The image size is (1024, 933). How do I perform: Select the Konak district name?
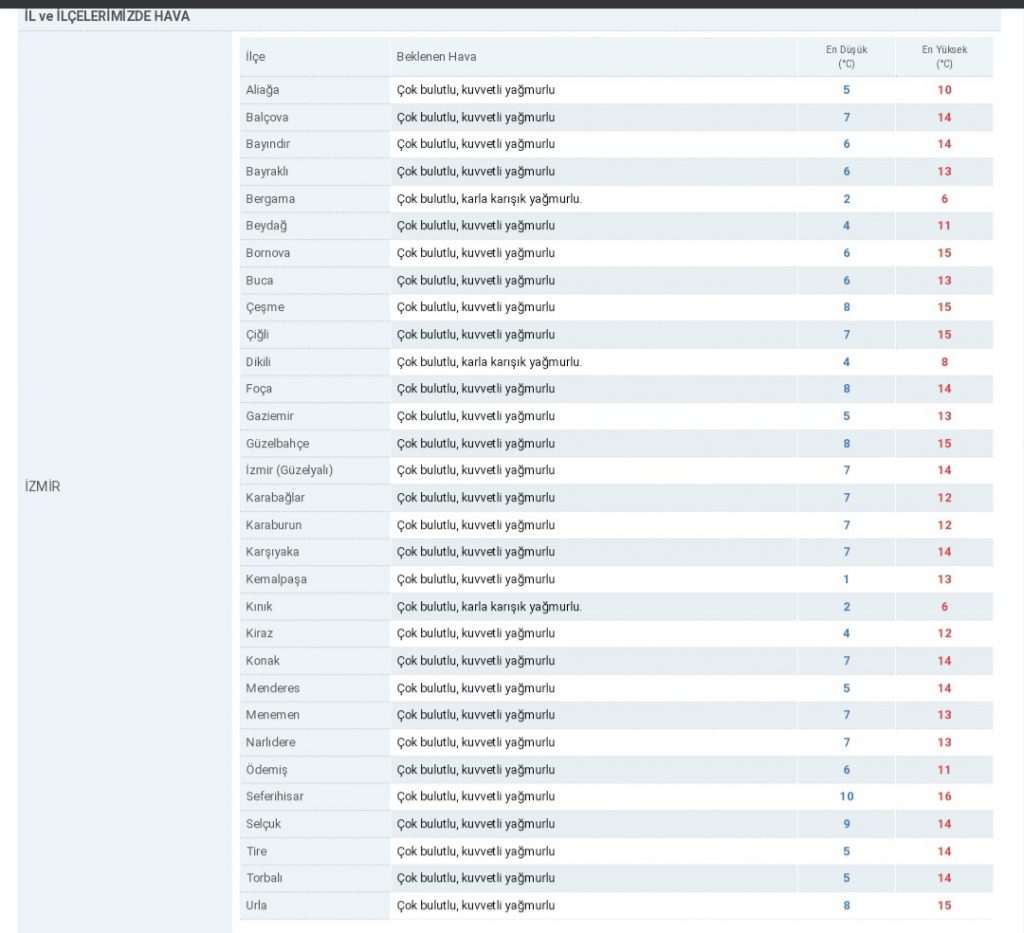tap(263, 661)
